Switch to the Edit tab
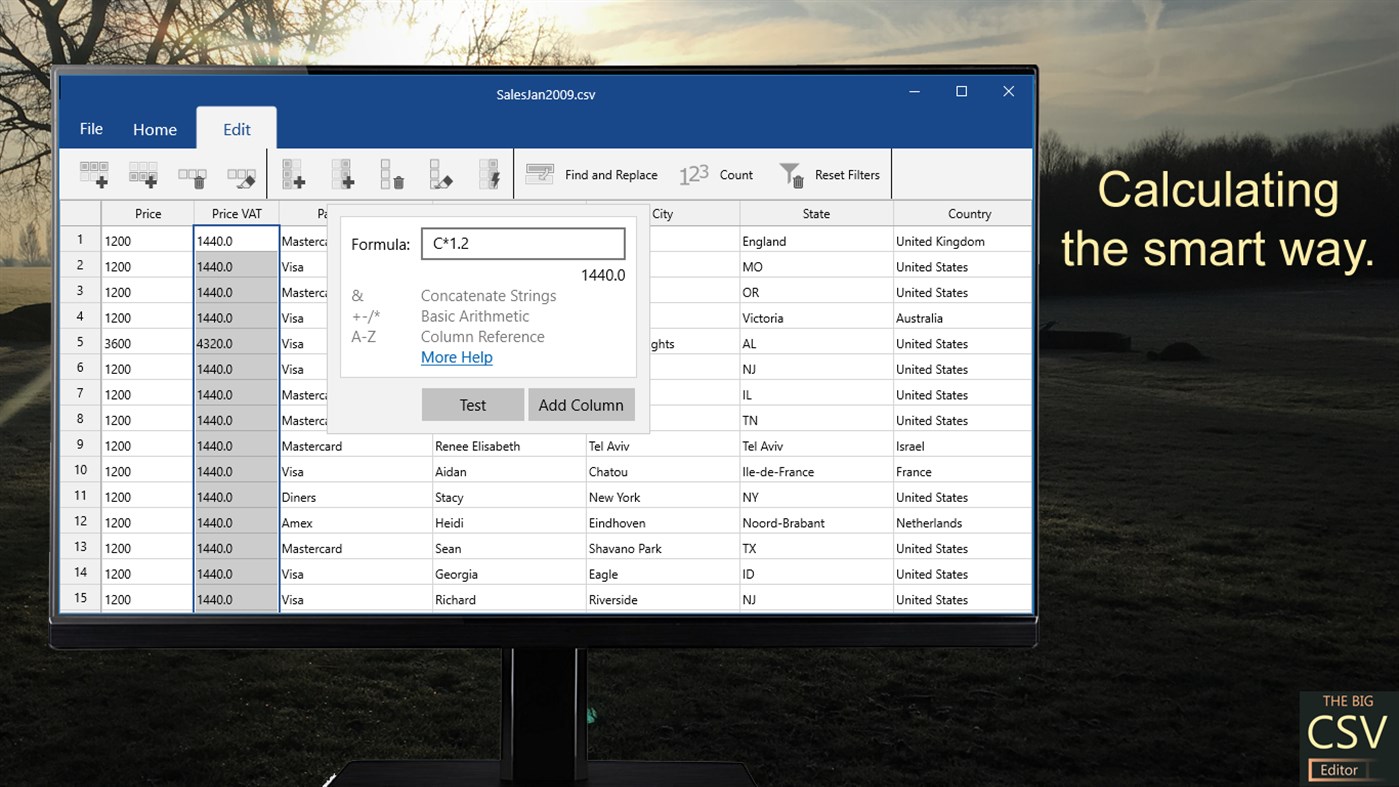The width and height of the screenshot is (1399, 787). click(236, 129)
